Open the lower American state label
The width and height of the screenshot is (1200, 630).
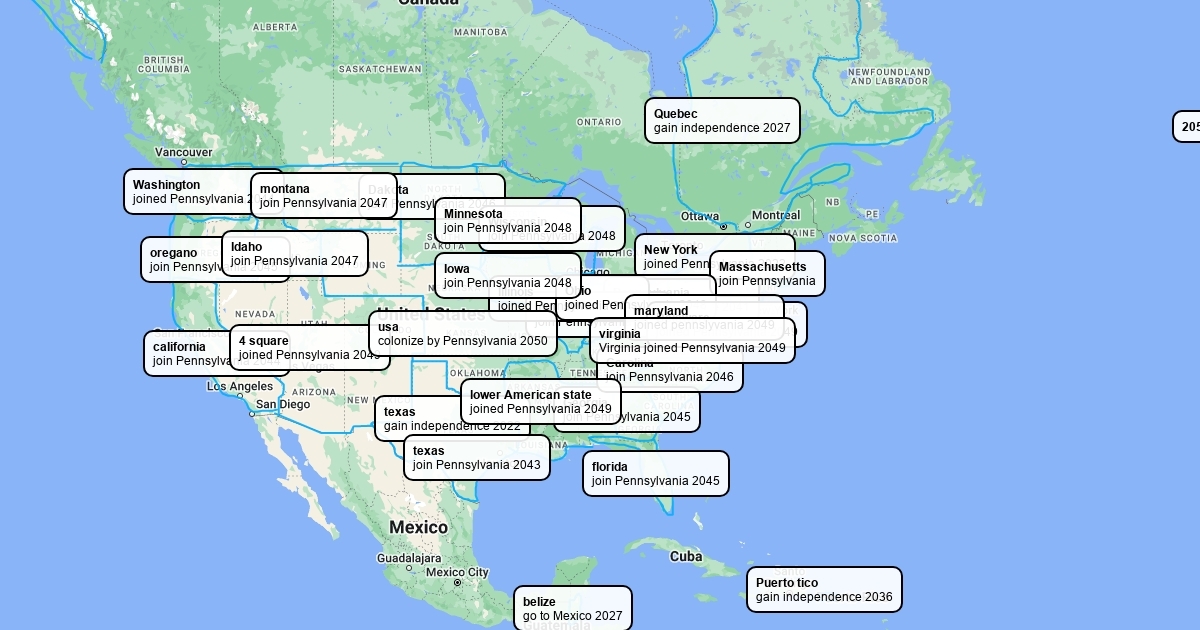540,402
